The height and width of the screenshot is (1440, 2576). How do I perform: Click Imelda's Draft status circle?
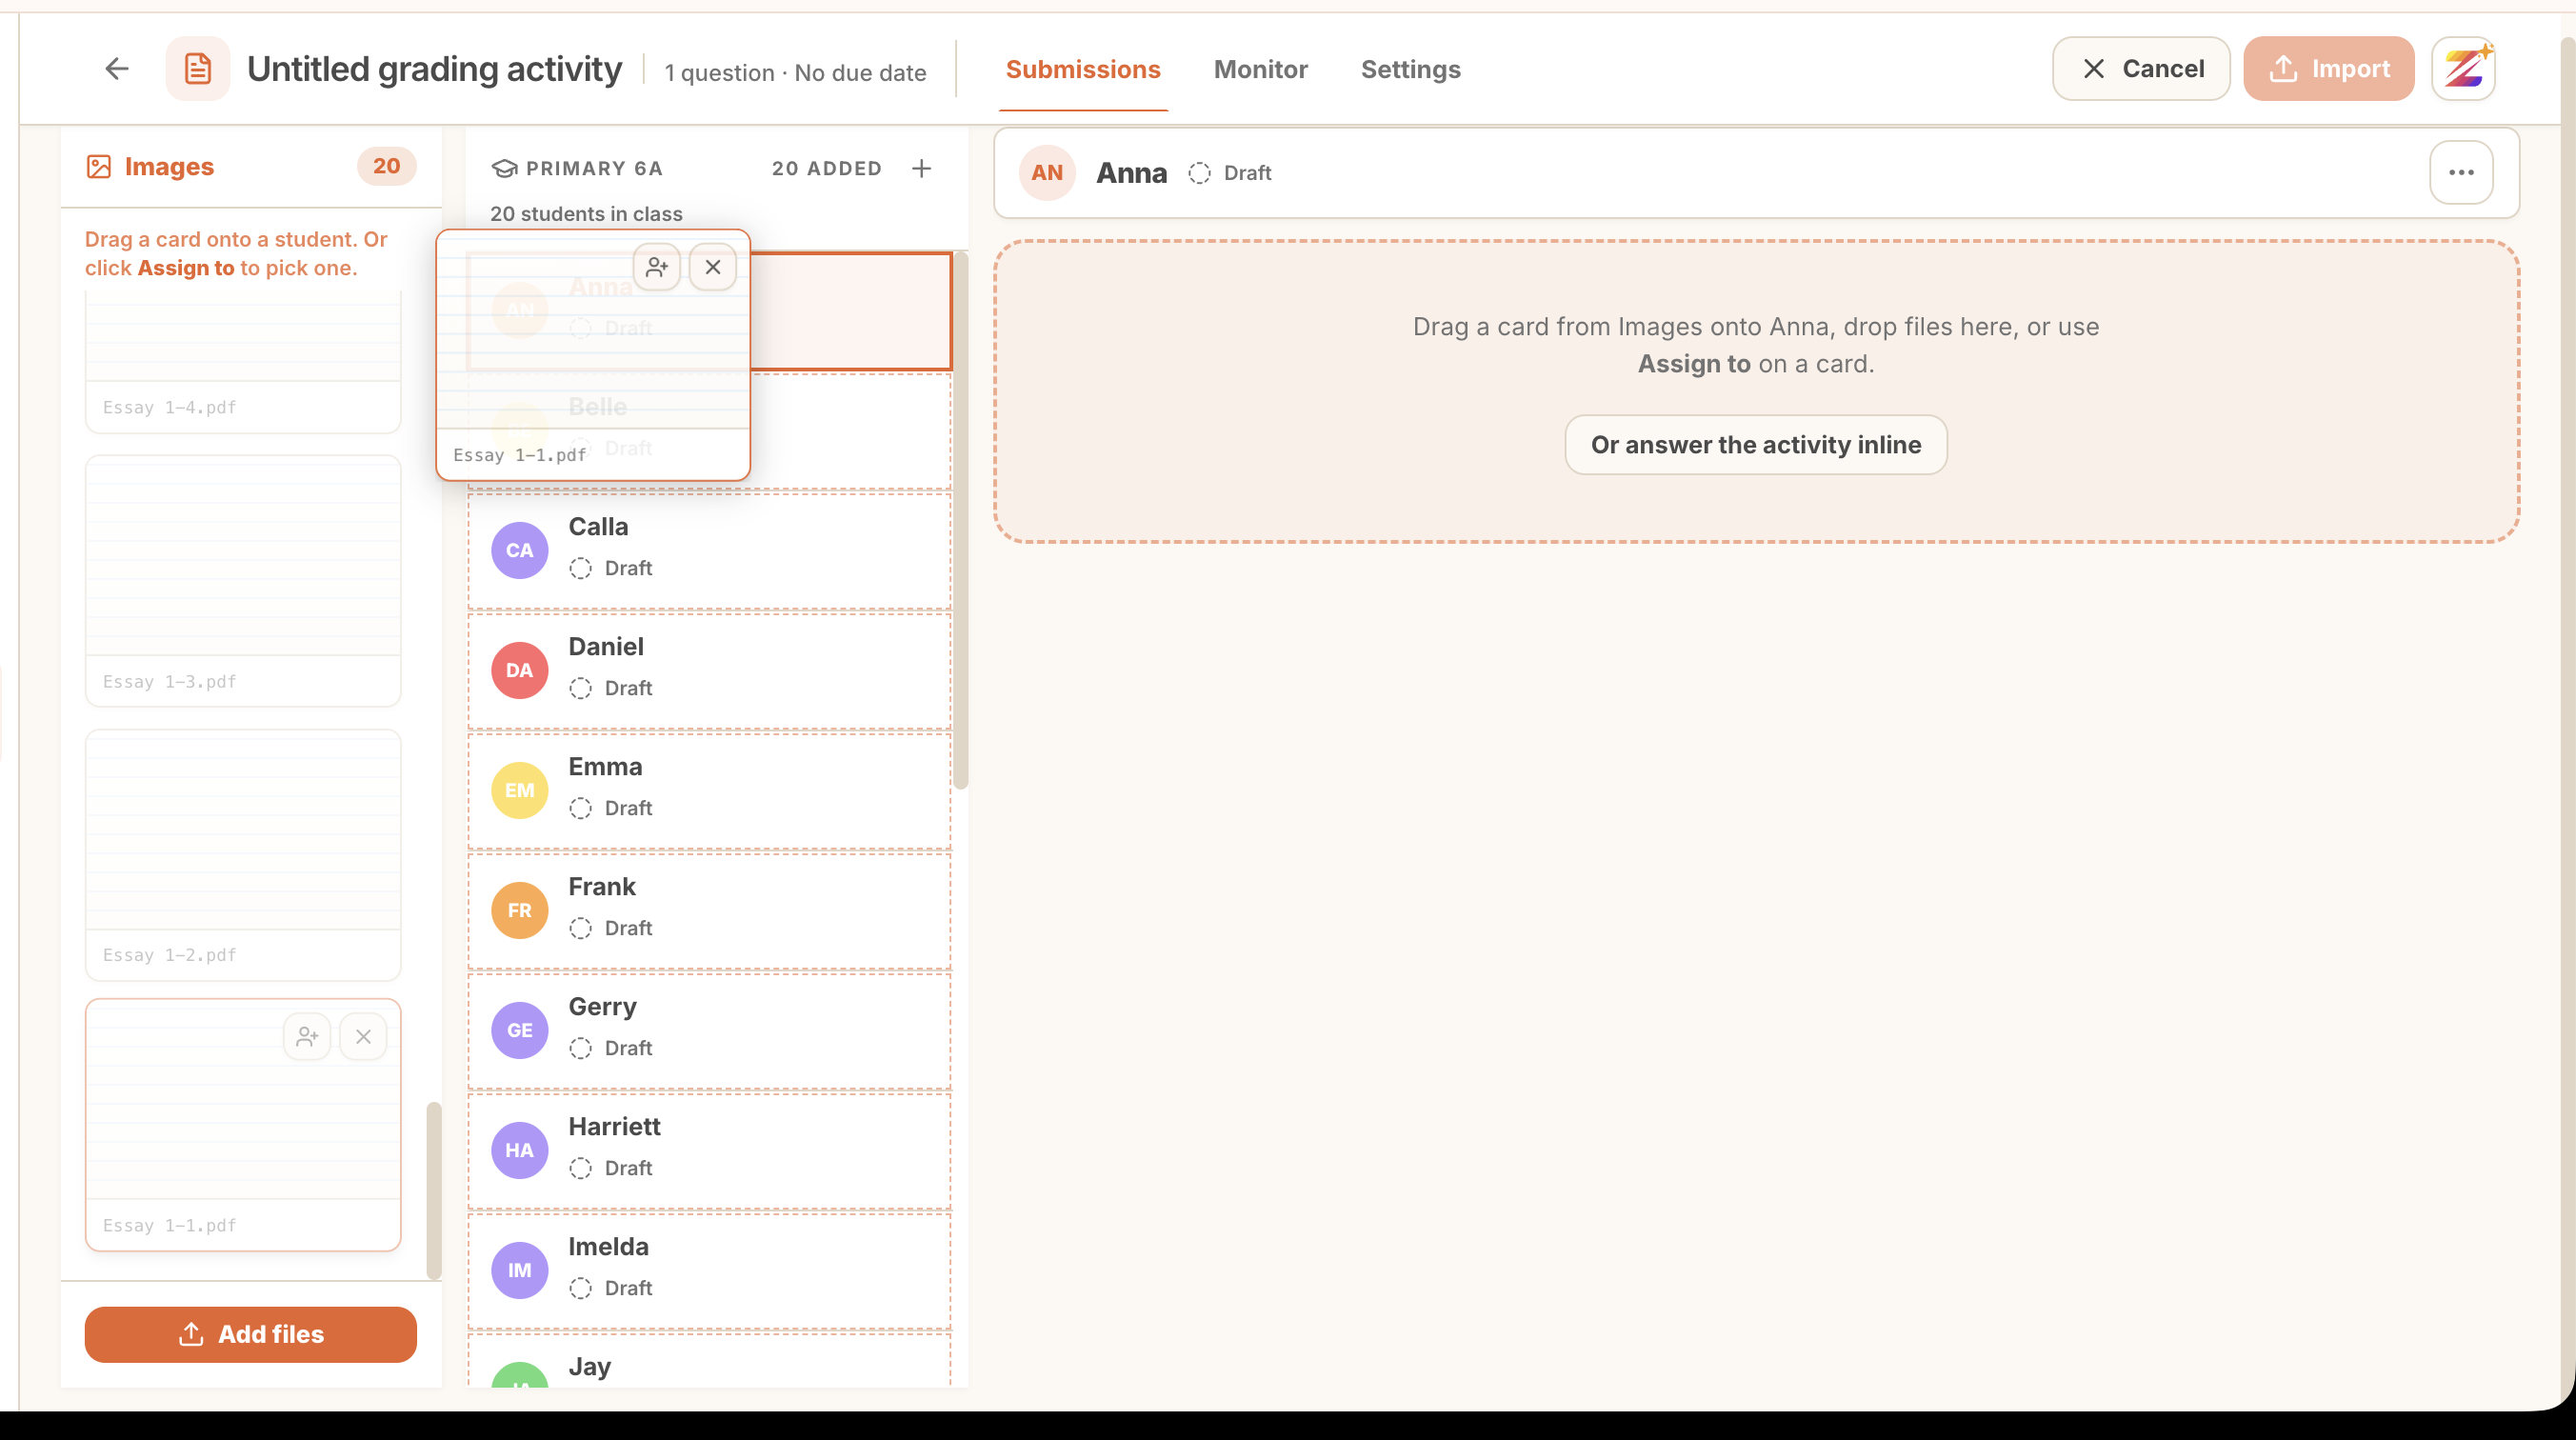click(x=580, y=1288)
